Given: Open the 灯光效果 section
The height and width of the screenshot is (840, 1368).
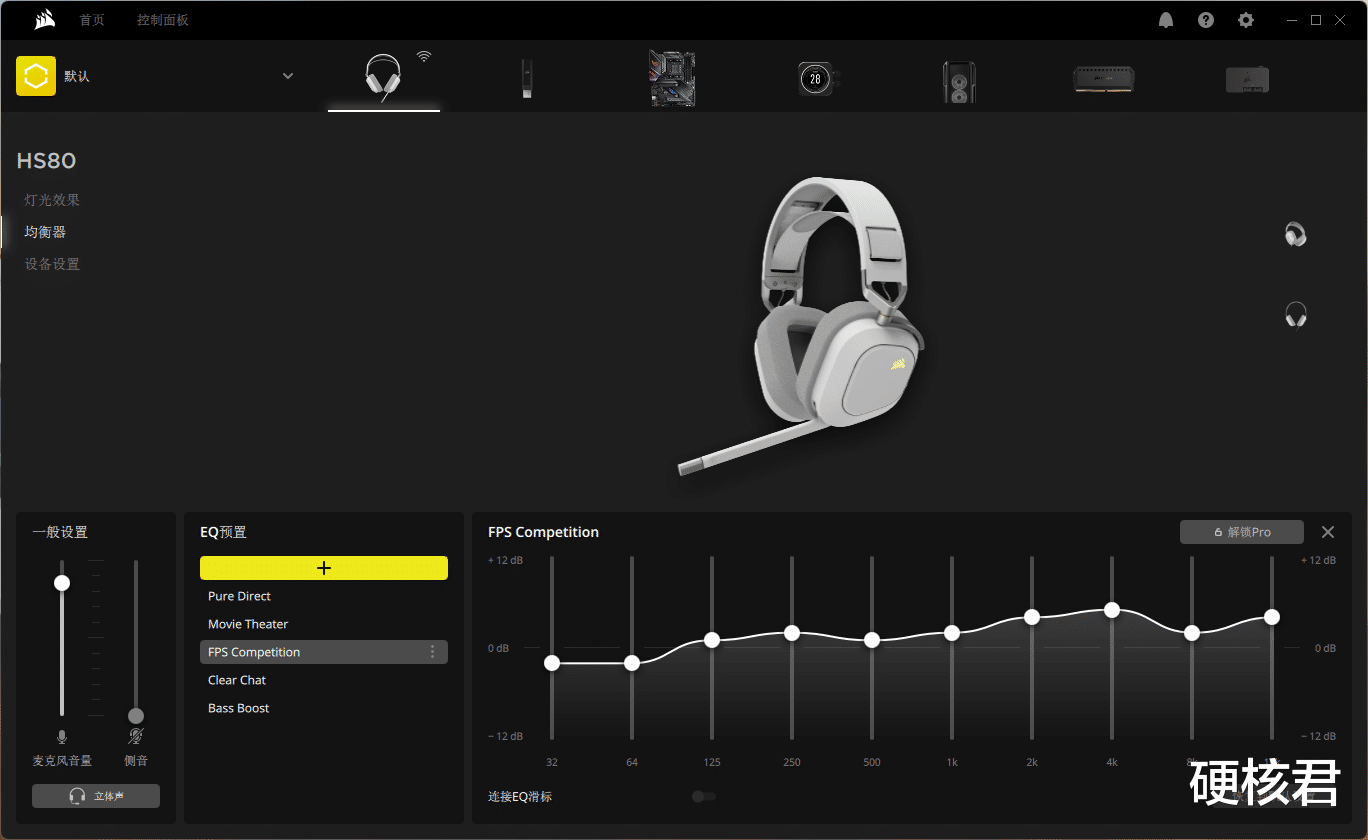Looking at the screenshot, I should [x=52, y=200].
